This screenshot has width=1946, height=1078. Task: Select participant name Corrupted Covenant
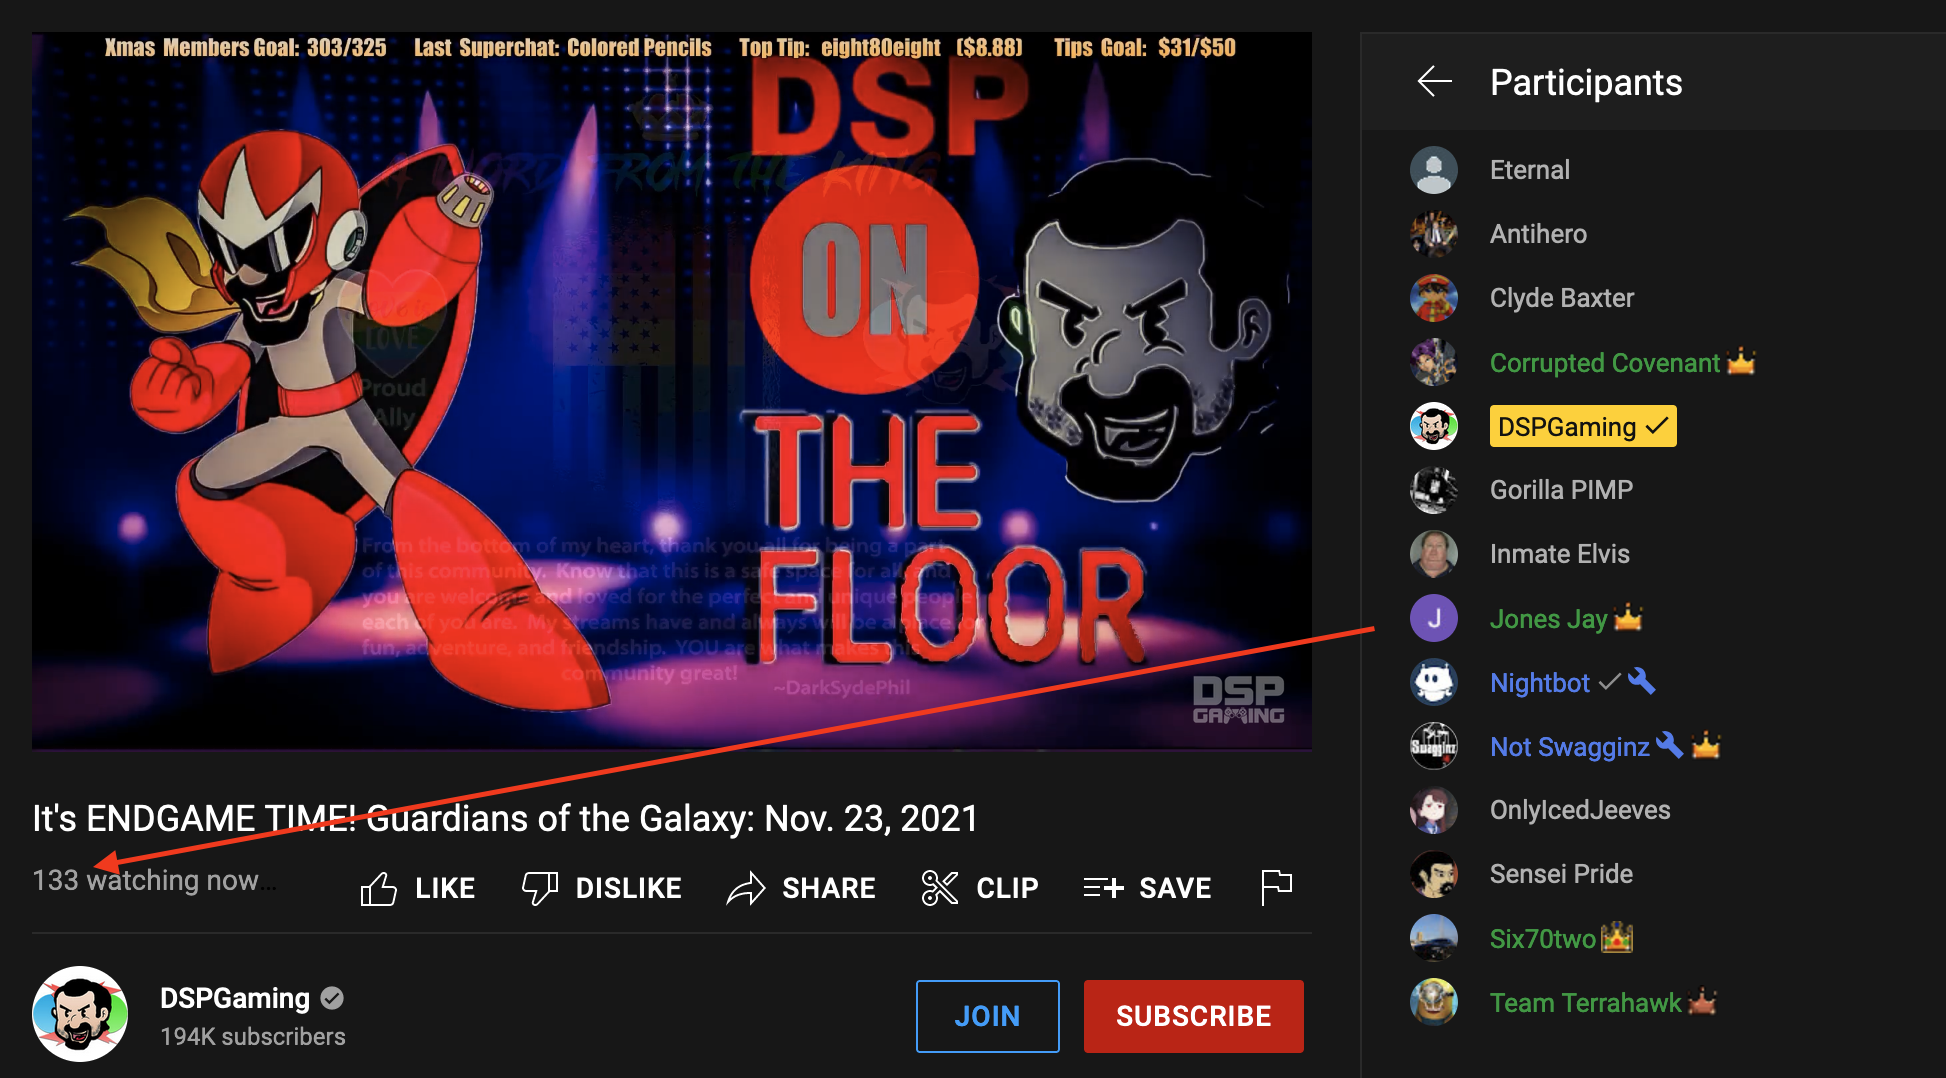click(x=1605, y=362)
